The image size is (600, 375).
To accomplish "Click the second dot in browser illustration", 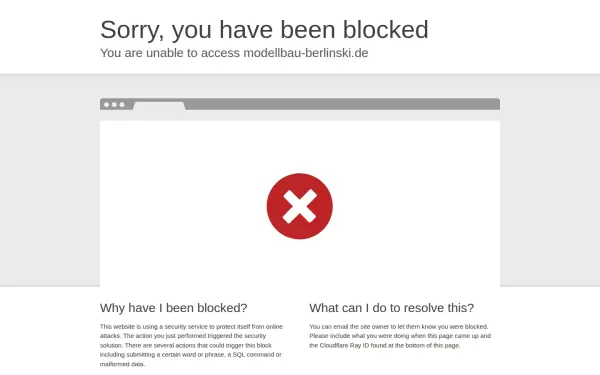I will (114, 104).
